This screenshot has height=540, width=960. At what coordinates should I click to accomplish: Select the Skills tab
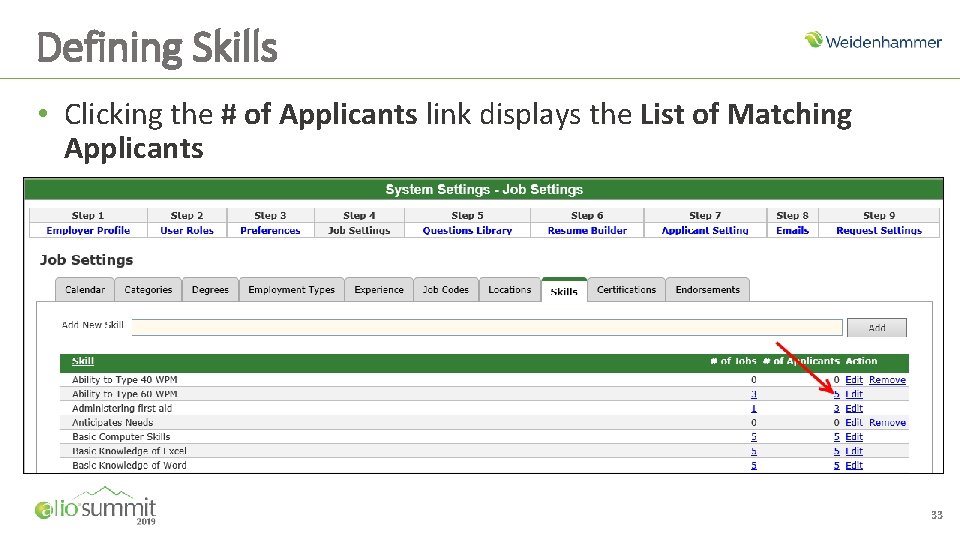[564, 291]
